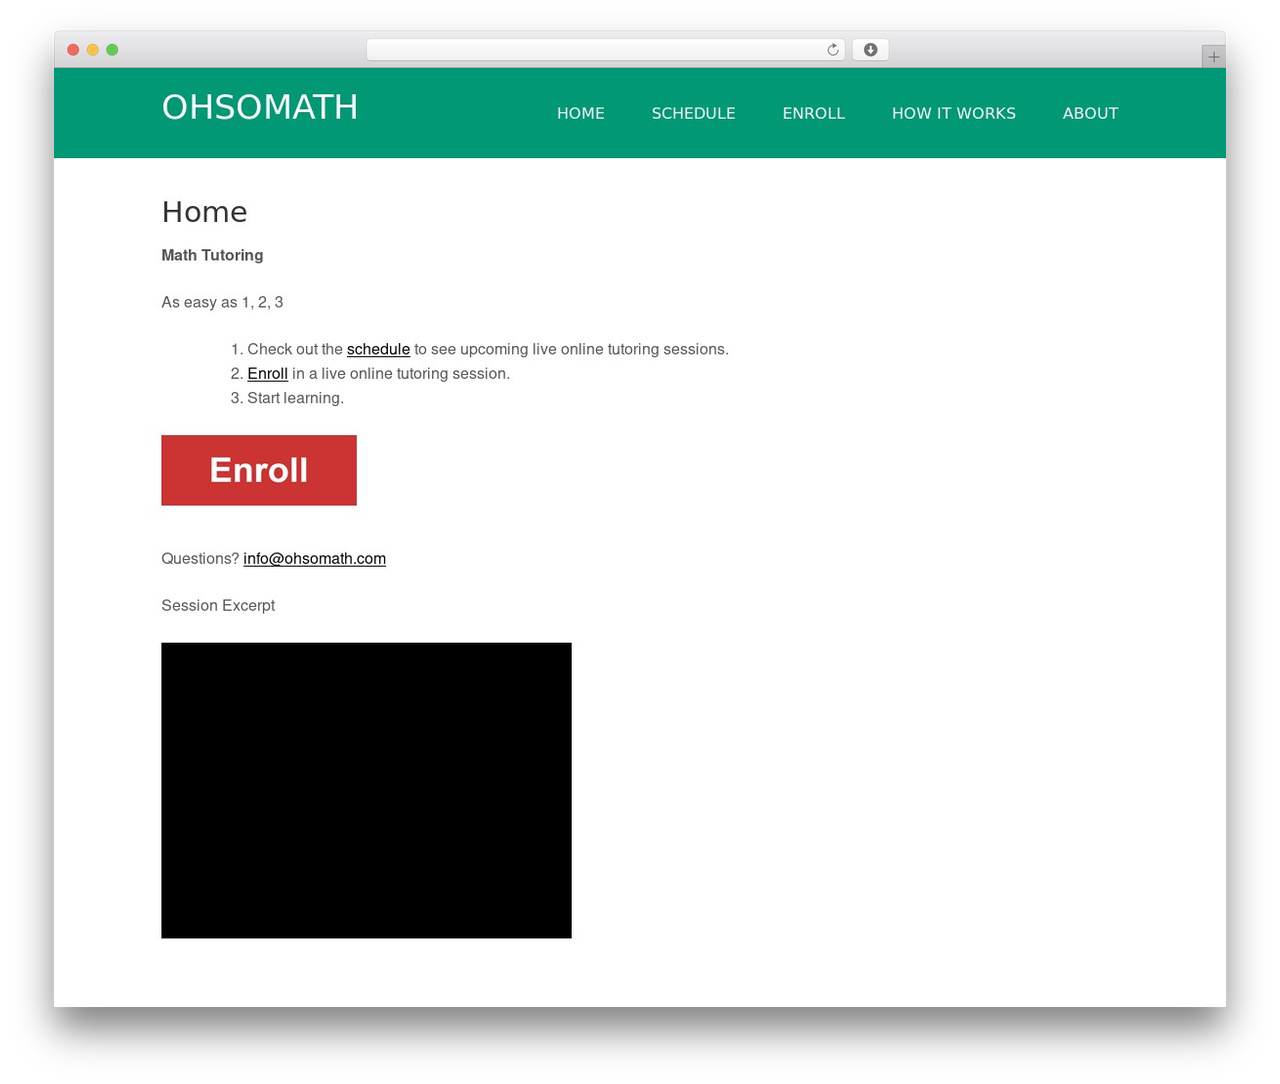Minimize the window with the yellow button

[93, 50]
